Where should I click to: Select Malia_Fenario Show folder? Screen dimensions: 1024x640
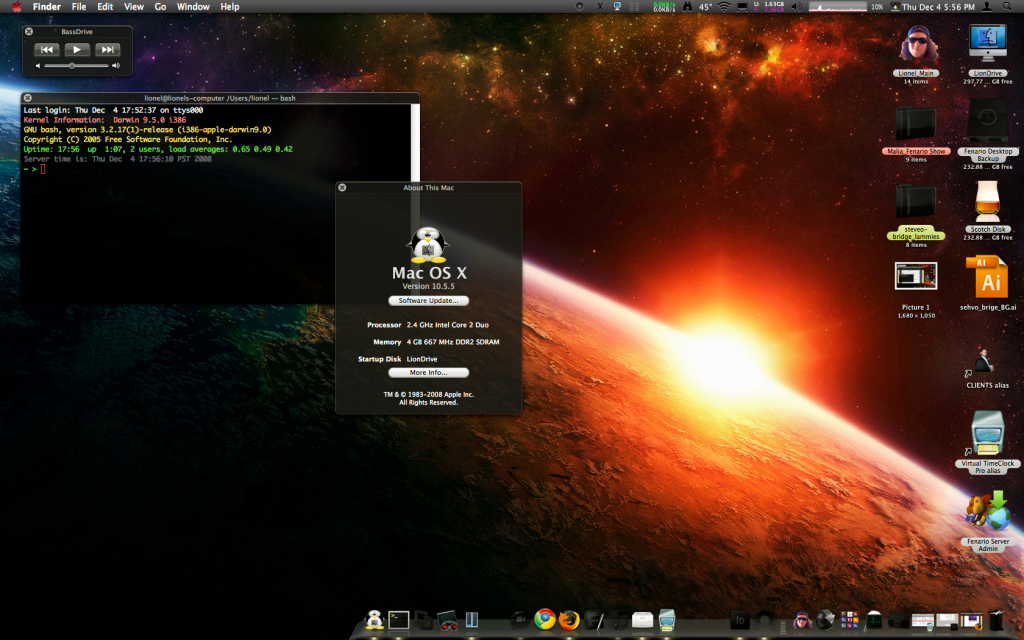click(x=916, y=124)
